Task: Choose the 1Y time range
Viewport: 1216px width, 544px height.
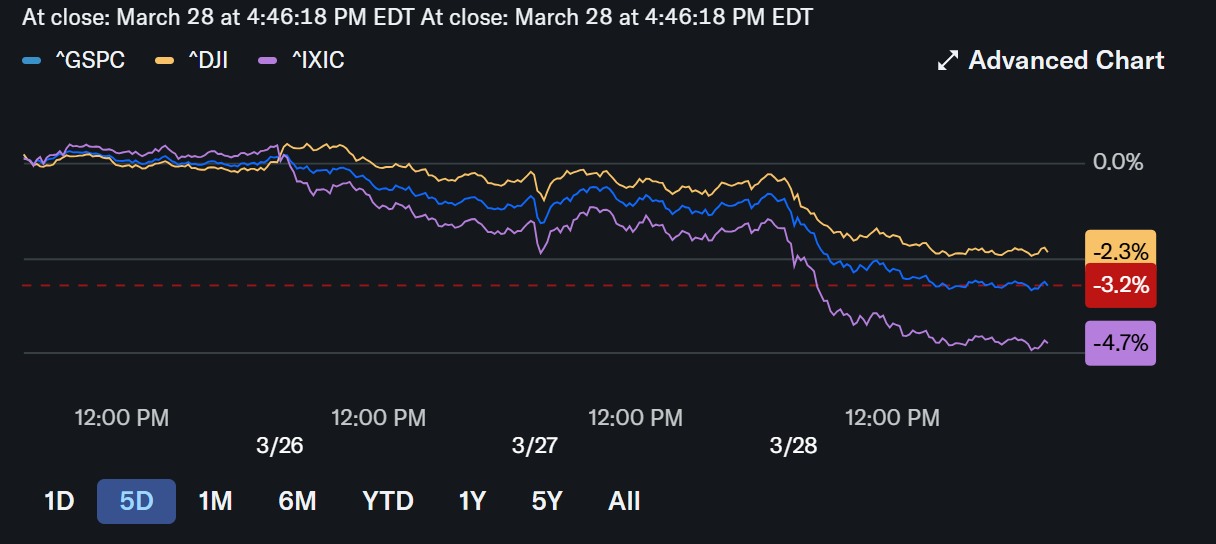Action: (x=472, y=502)
